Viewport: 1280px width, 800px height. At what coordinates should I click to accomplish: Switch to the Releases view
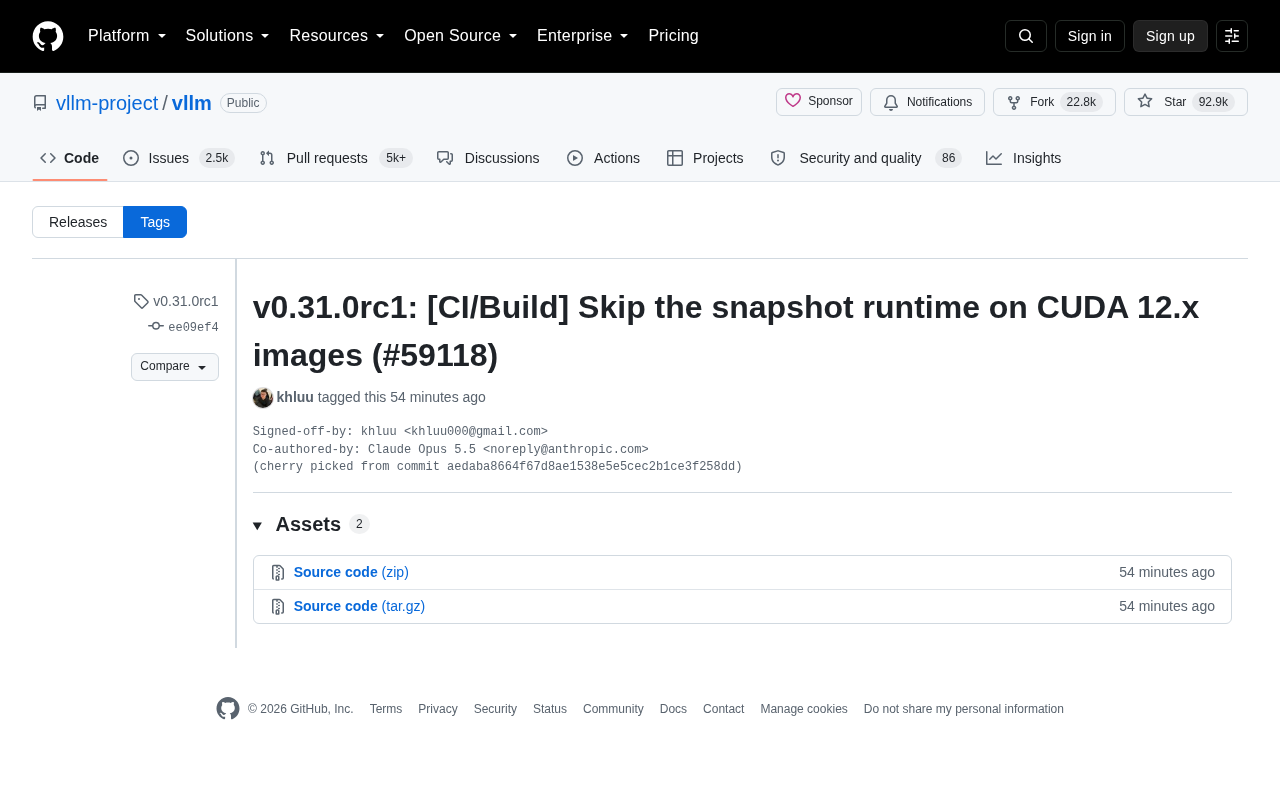[x=78, y=222]
